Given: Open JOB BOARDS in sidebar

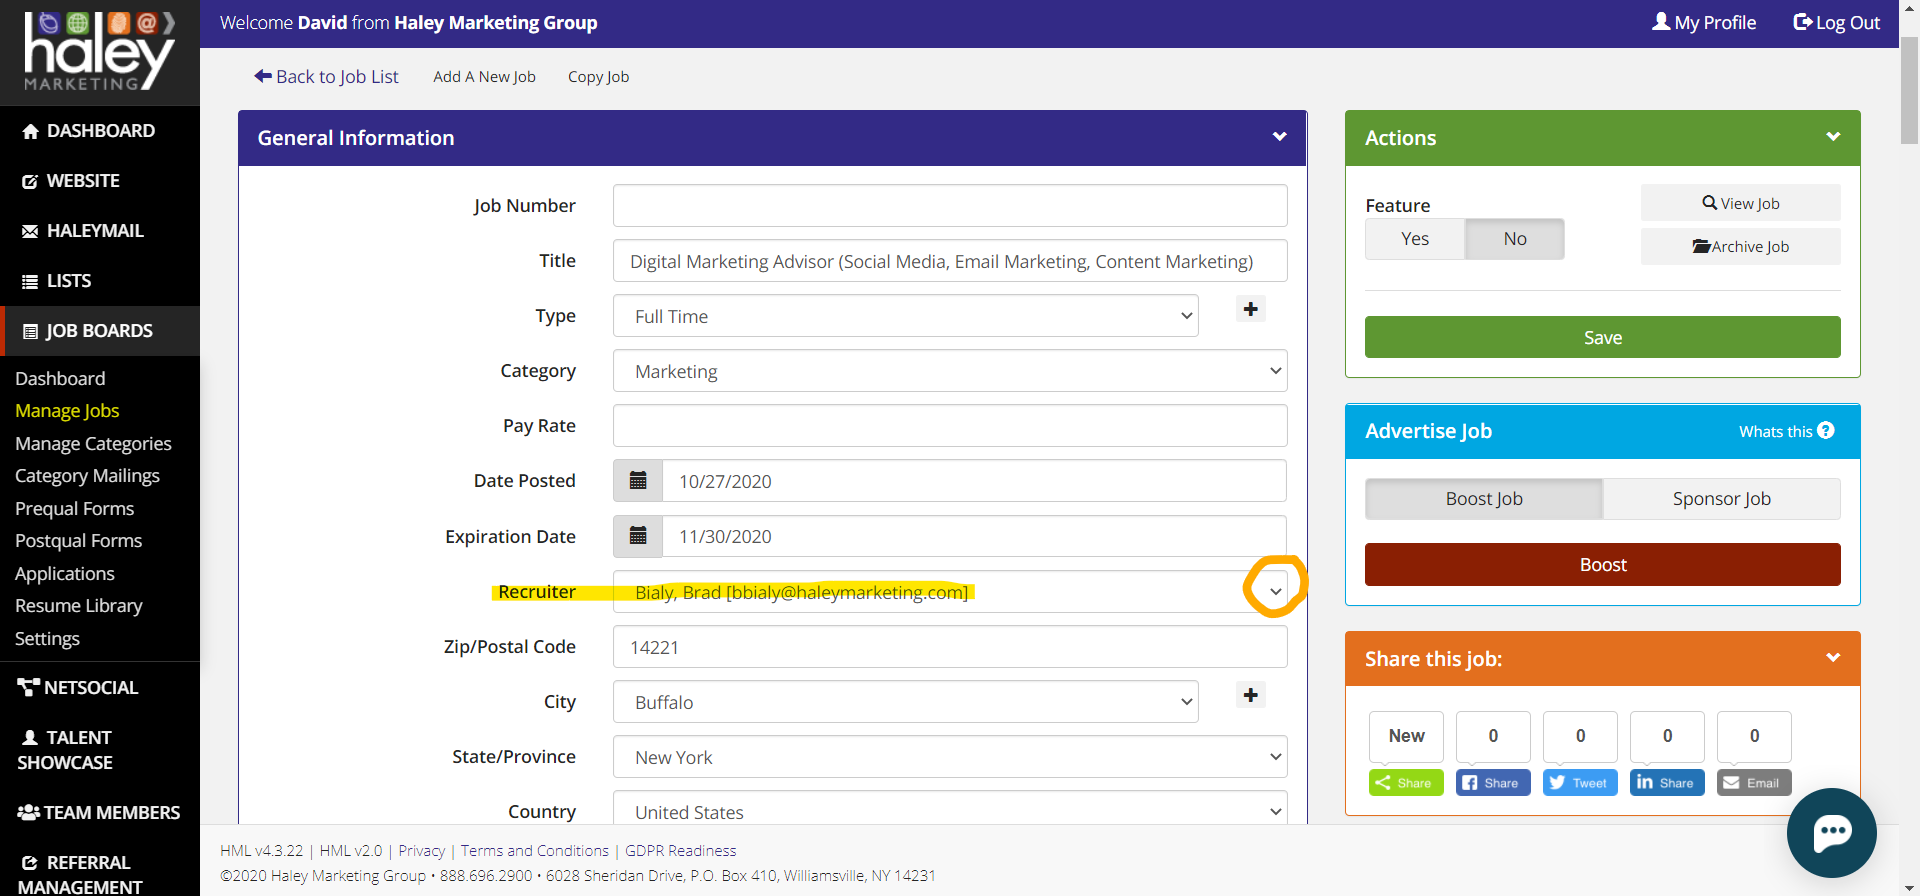Looking at the screenshot, I should tap(100, 331).
